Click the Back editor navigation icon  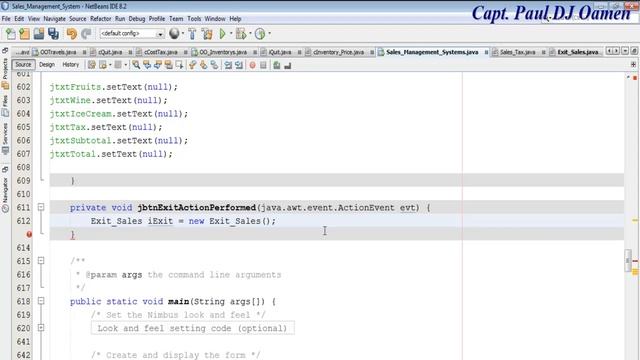(x=102, y=65)
